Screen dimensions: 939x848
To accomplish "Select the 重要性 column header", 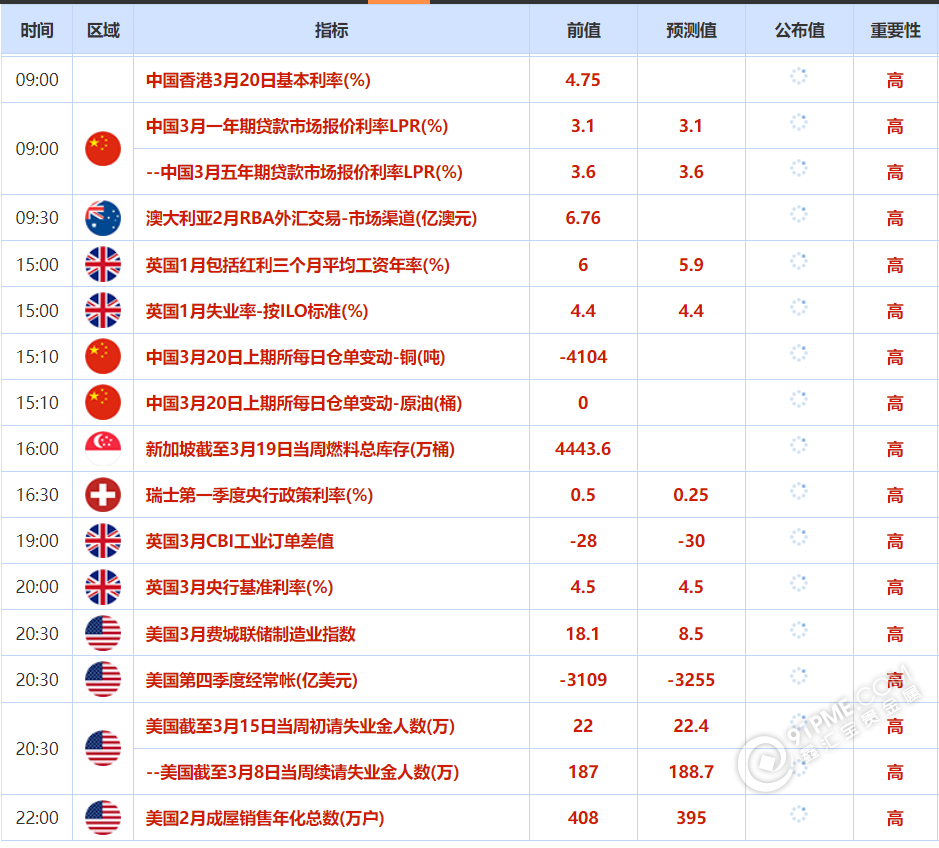I will coord(895,30).
